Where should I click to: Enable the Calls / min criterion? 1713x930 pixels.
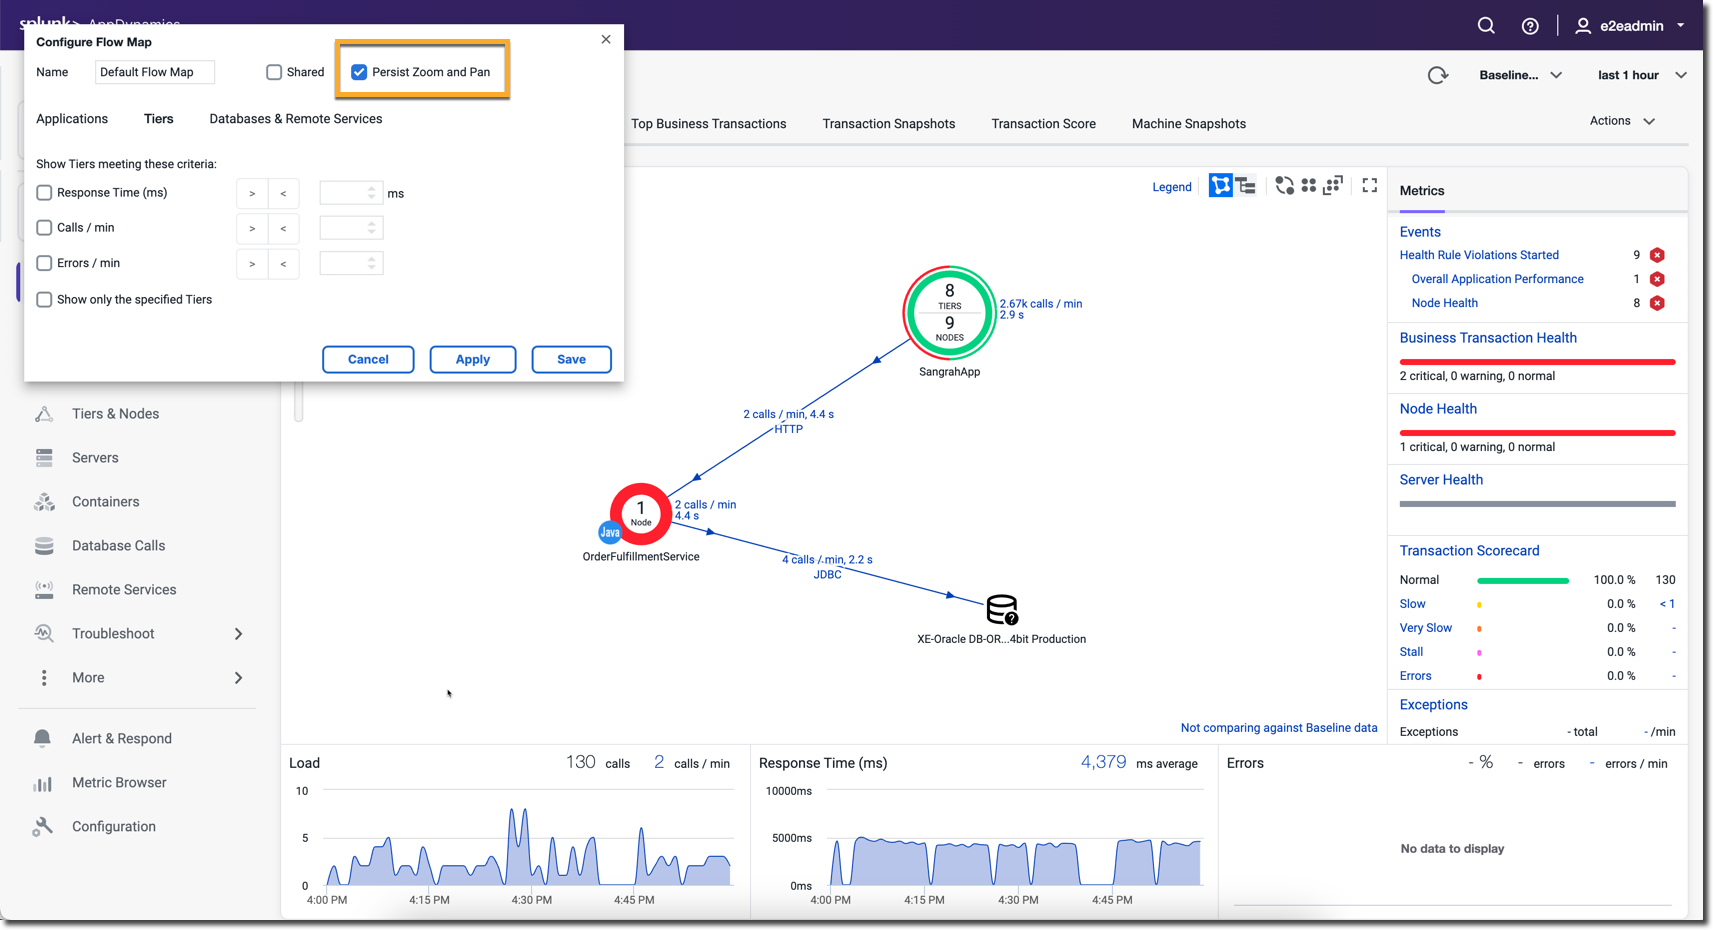(44, 228)
